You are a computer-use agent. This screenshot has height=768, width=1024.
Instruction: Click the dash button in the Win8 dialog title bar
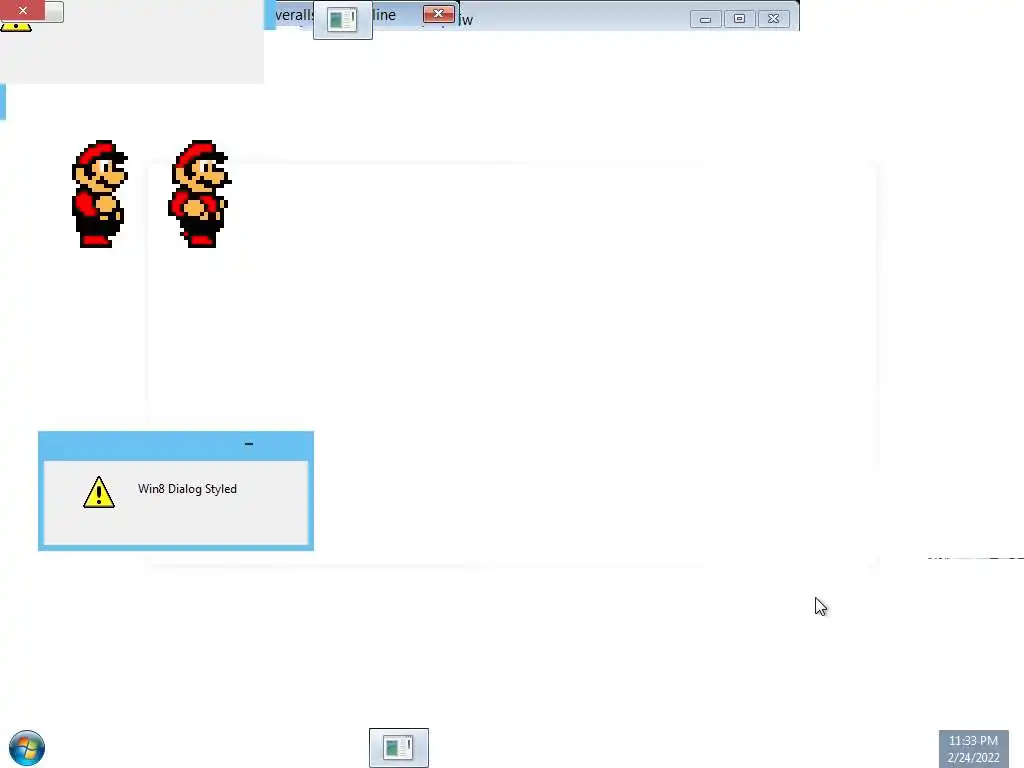coord(249,444)
